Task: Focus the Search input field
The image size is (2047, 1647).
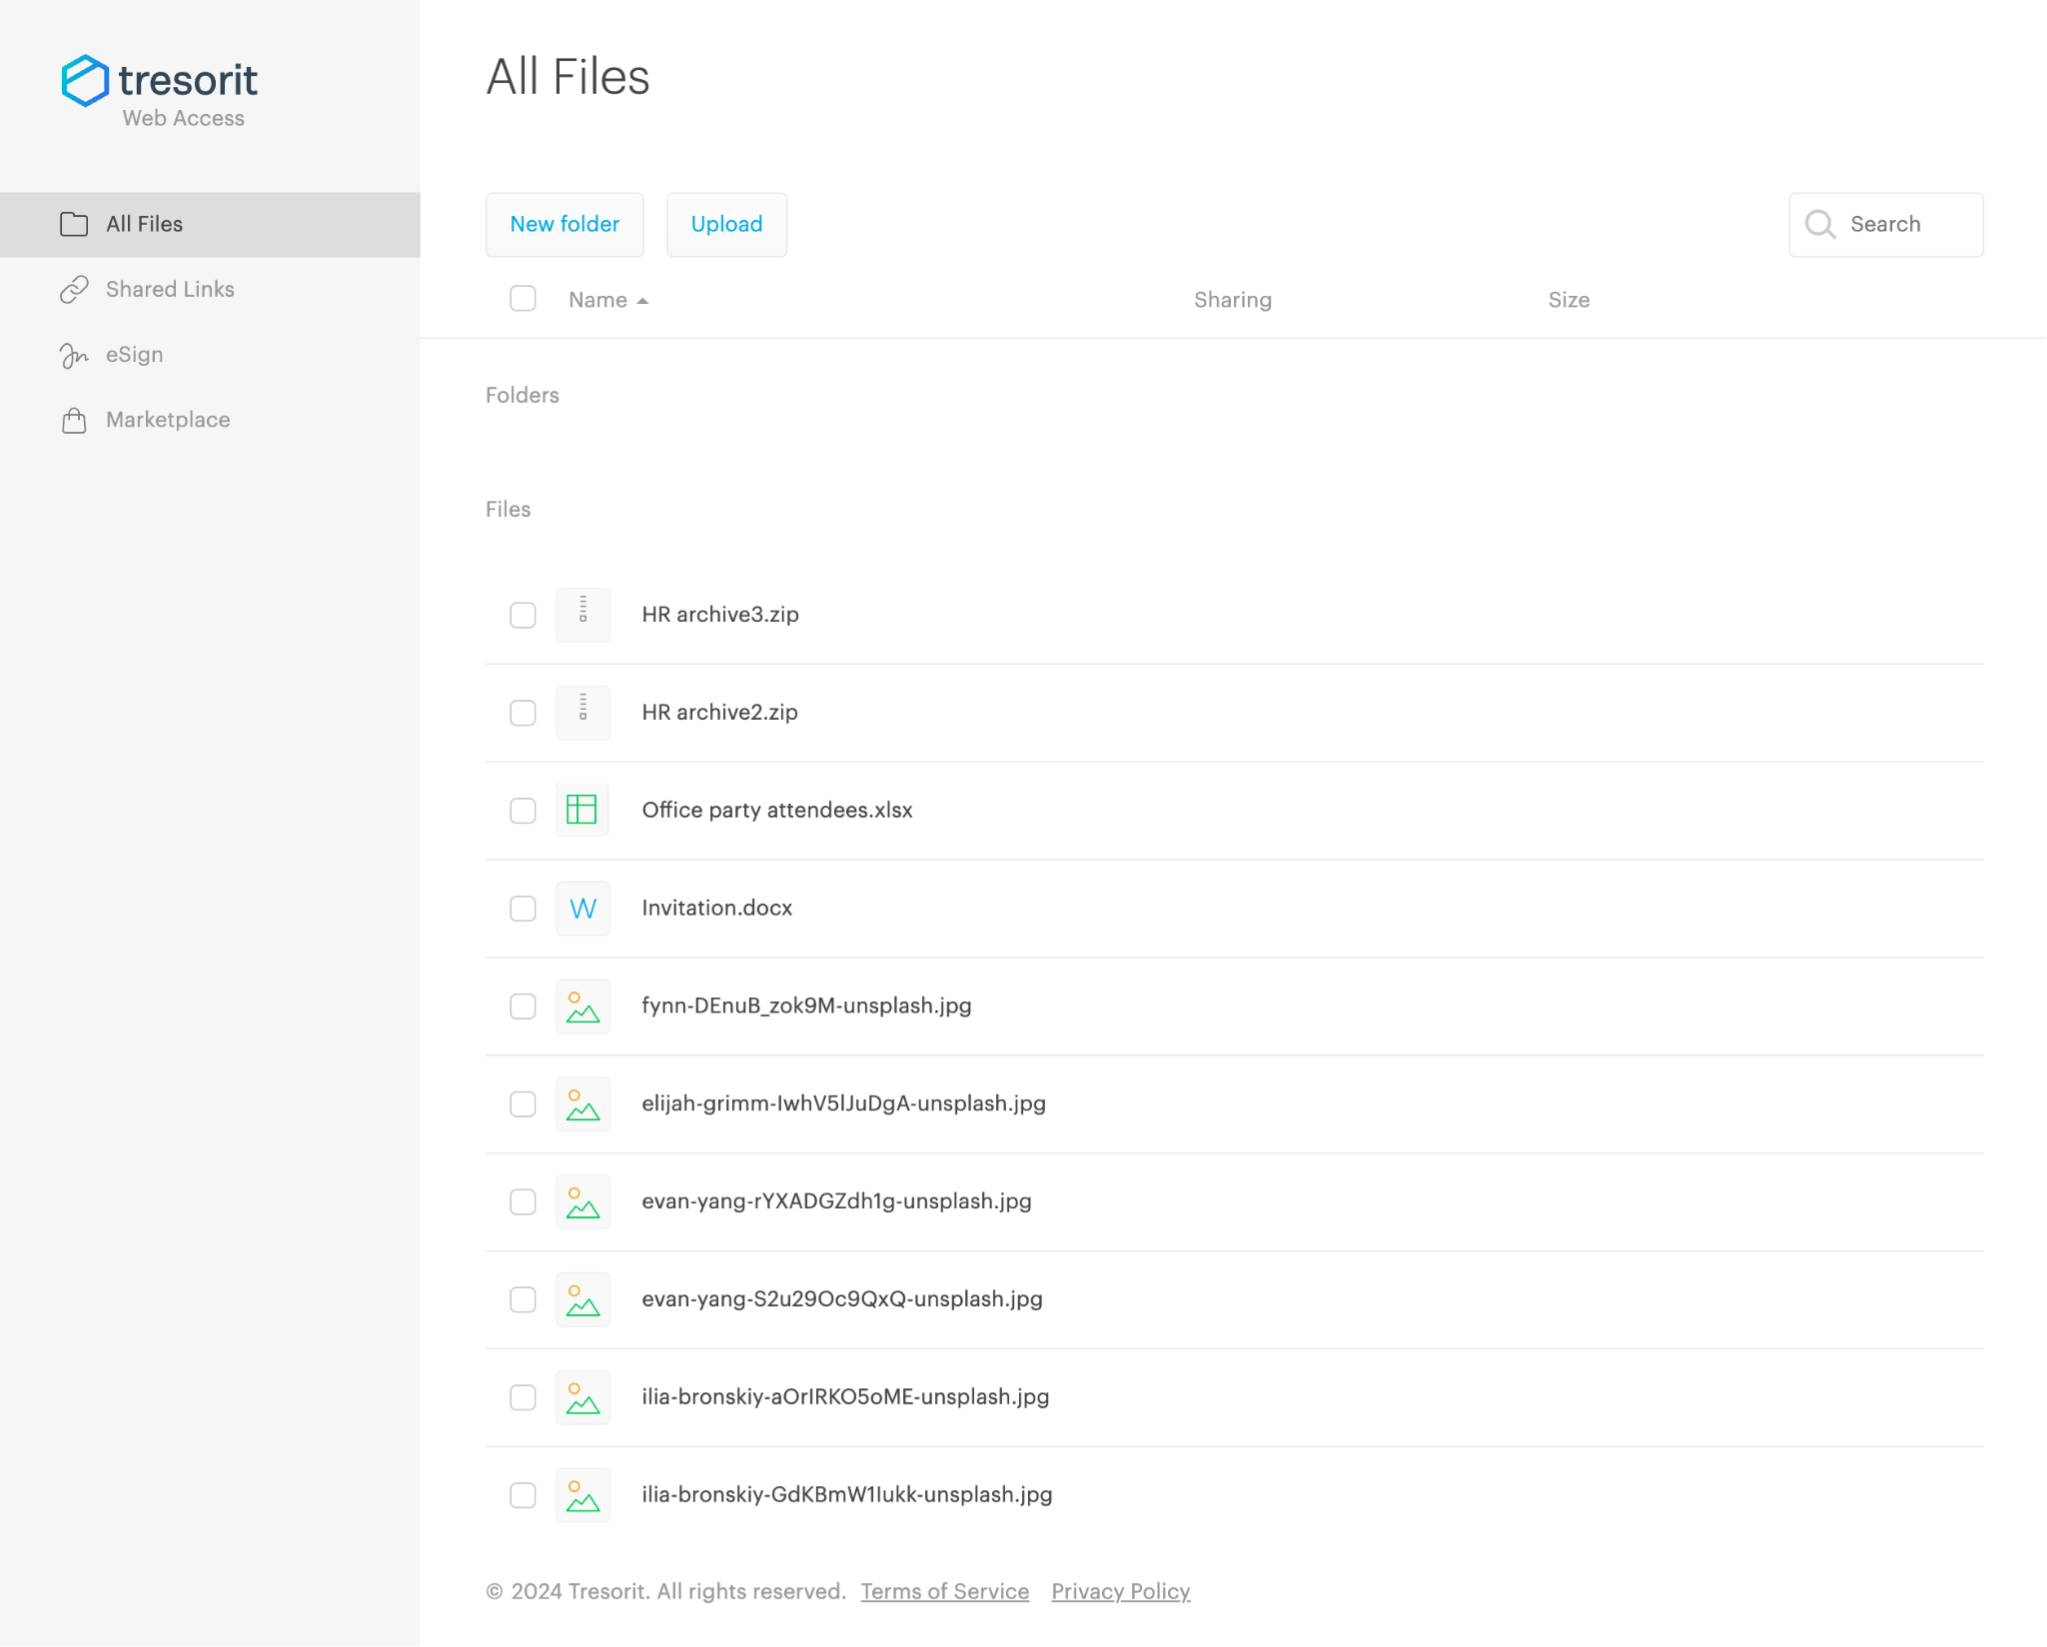Action: pos(1886,225)
